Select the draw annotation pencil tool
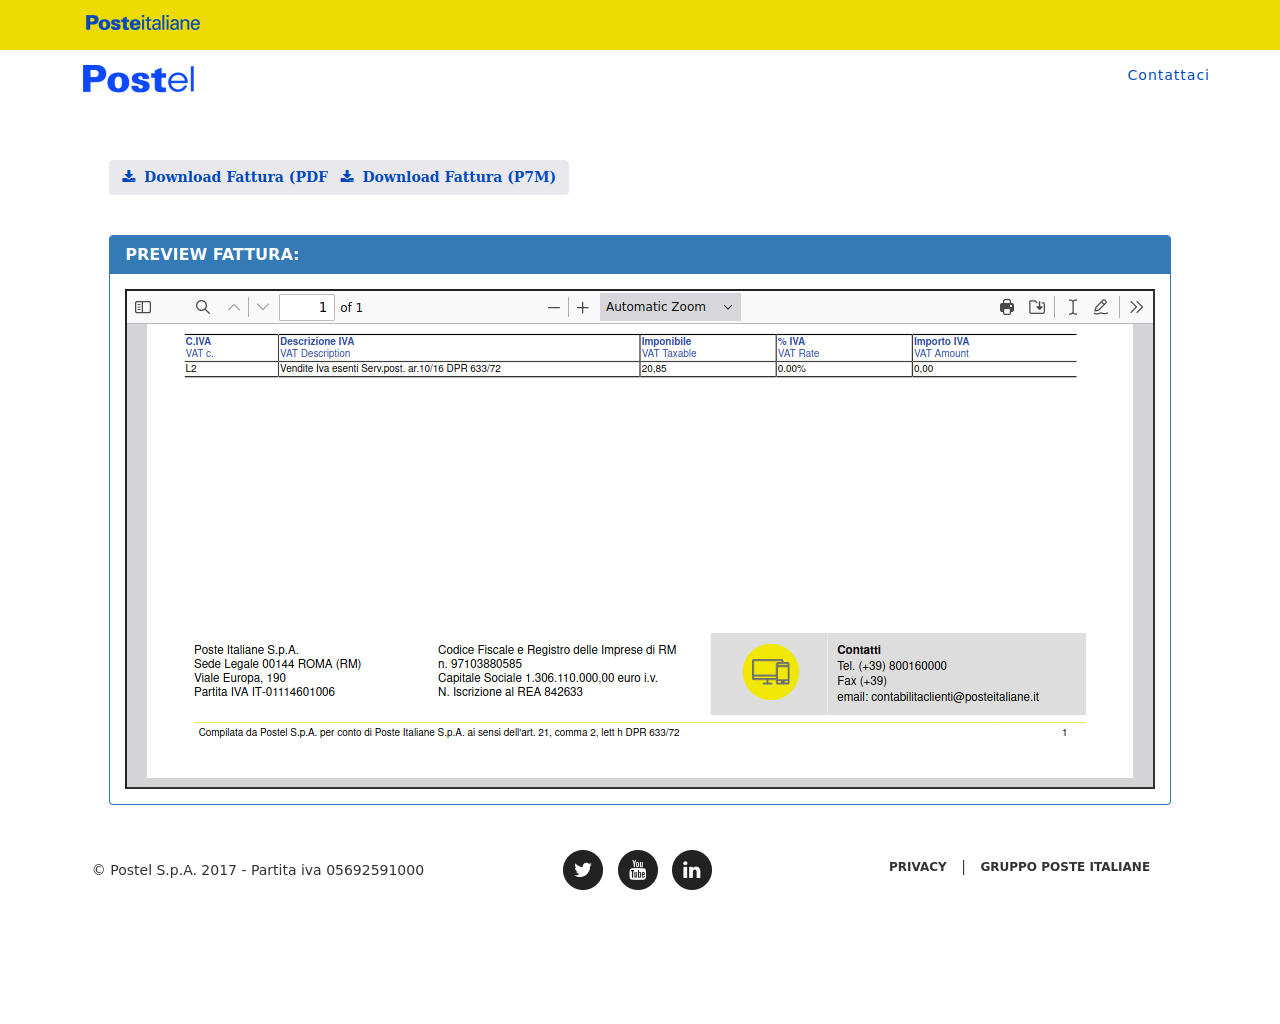Viewport: 1280px width, 1024px height. click(x=1101, y=307)
